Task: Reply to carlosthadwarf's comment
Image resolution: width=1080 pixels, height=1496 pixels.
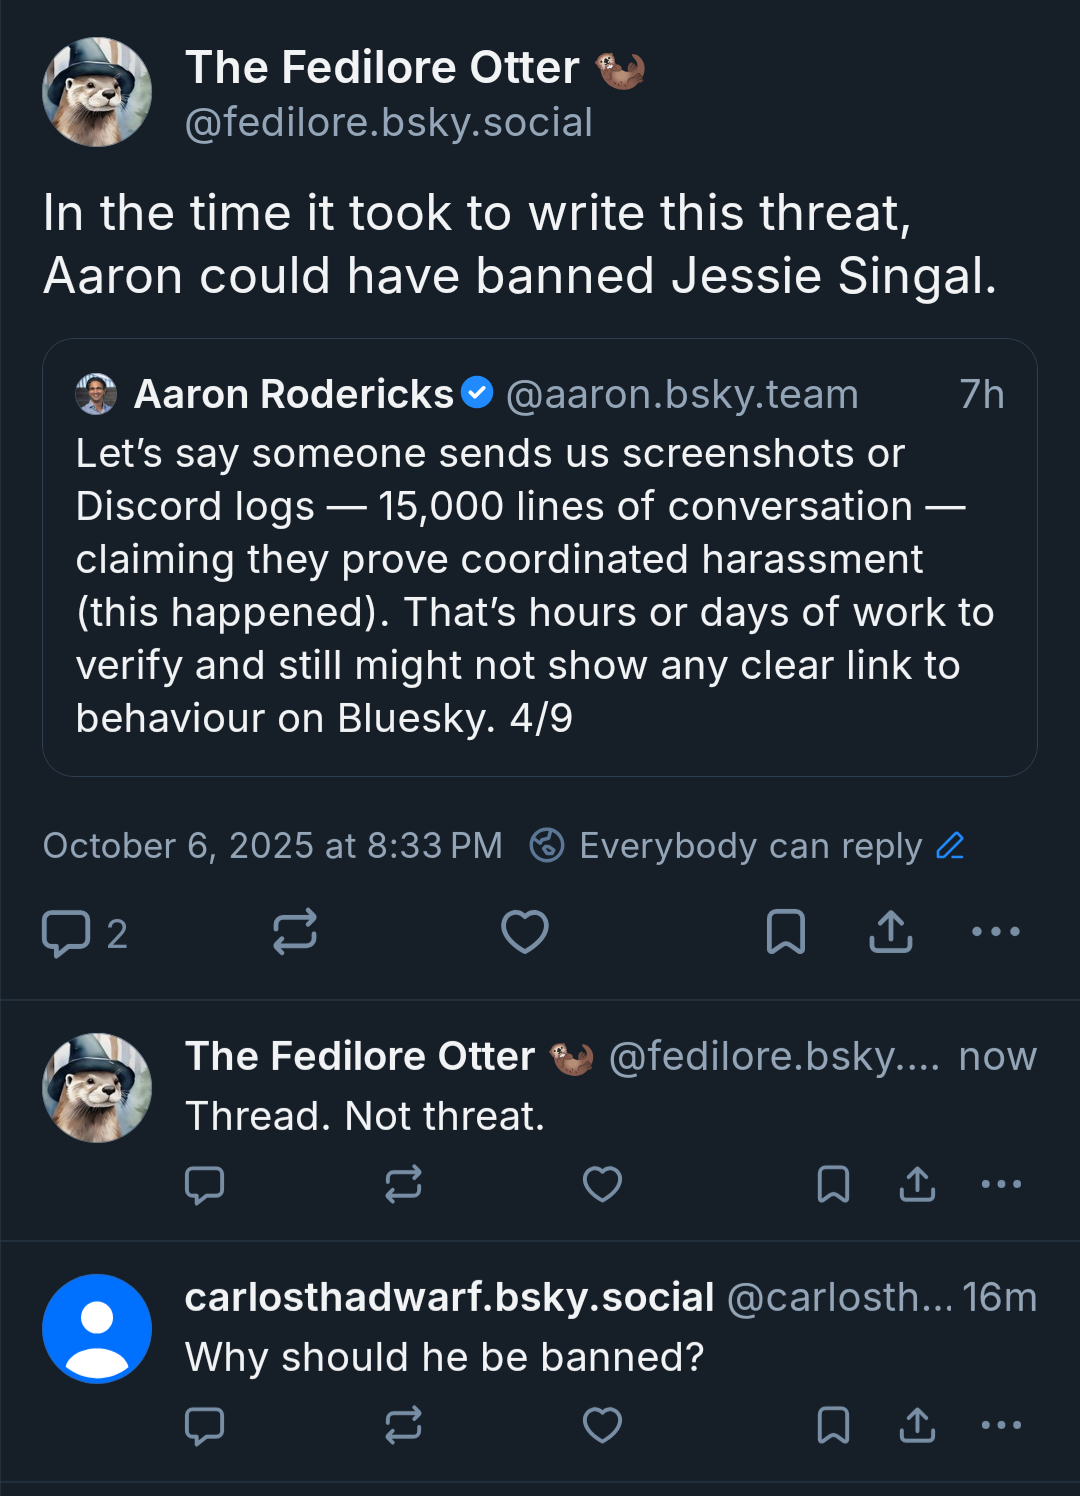Action: (x=205, y=1425)
